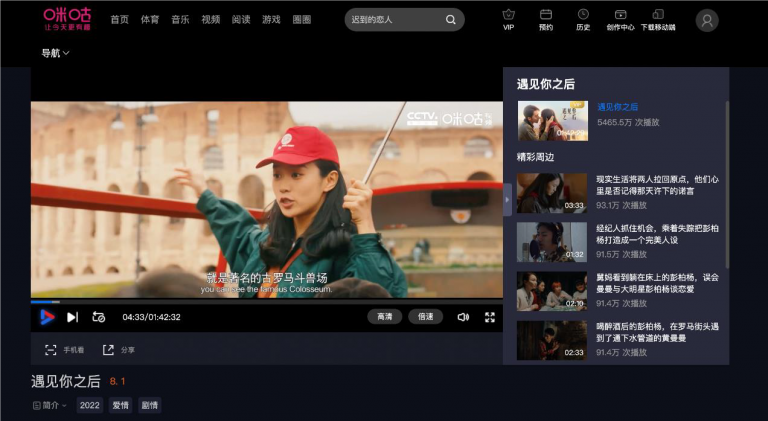
Task: Mute the video volume
Action: click(463, 317)
